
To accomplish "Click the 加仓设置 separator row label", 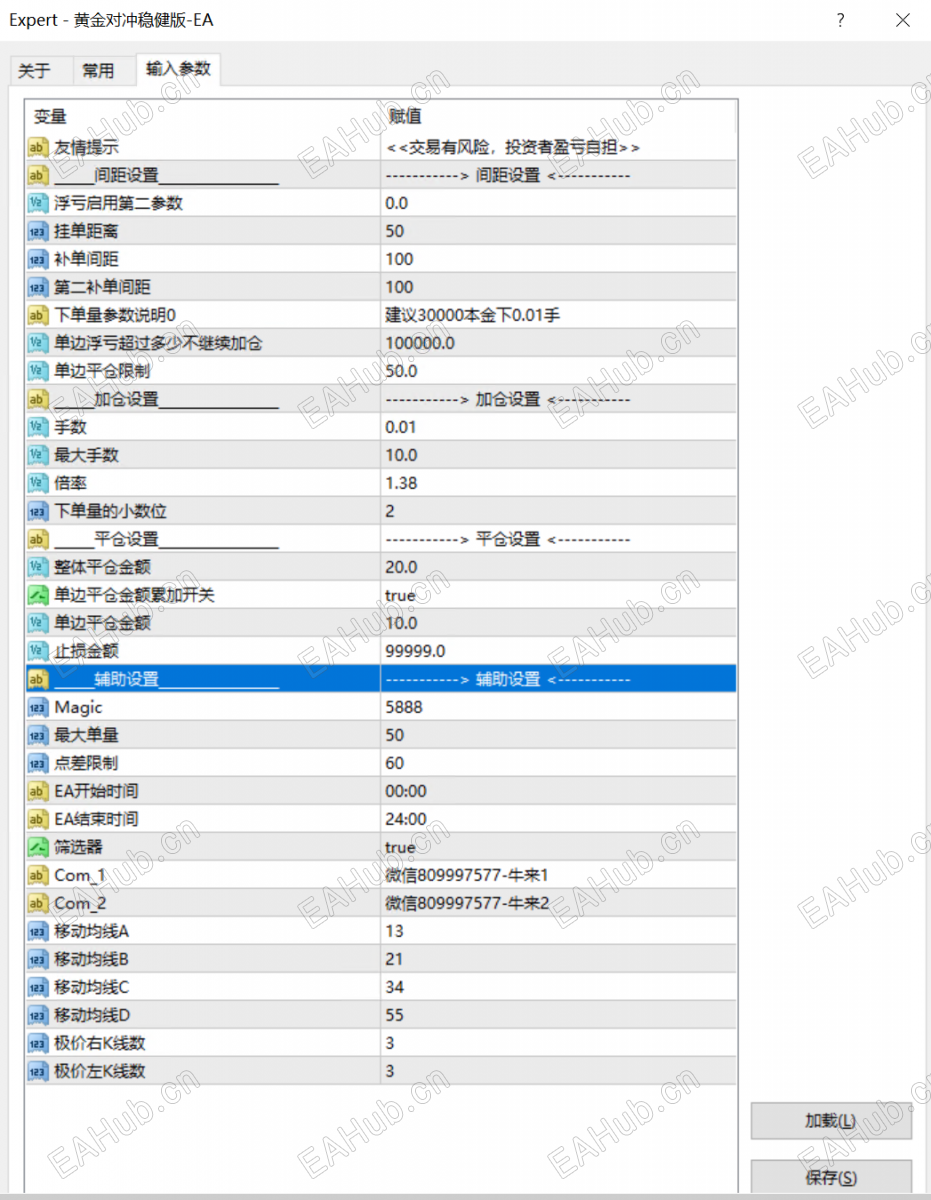I will (x=166, y=399).
